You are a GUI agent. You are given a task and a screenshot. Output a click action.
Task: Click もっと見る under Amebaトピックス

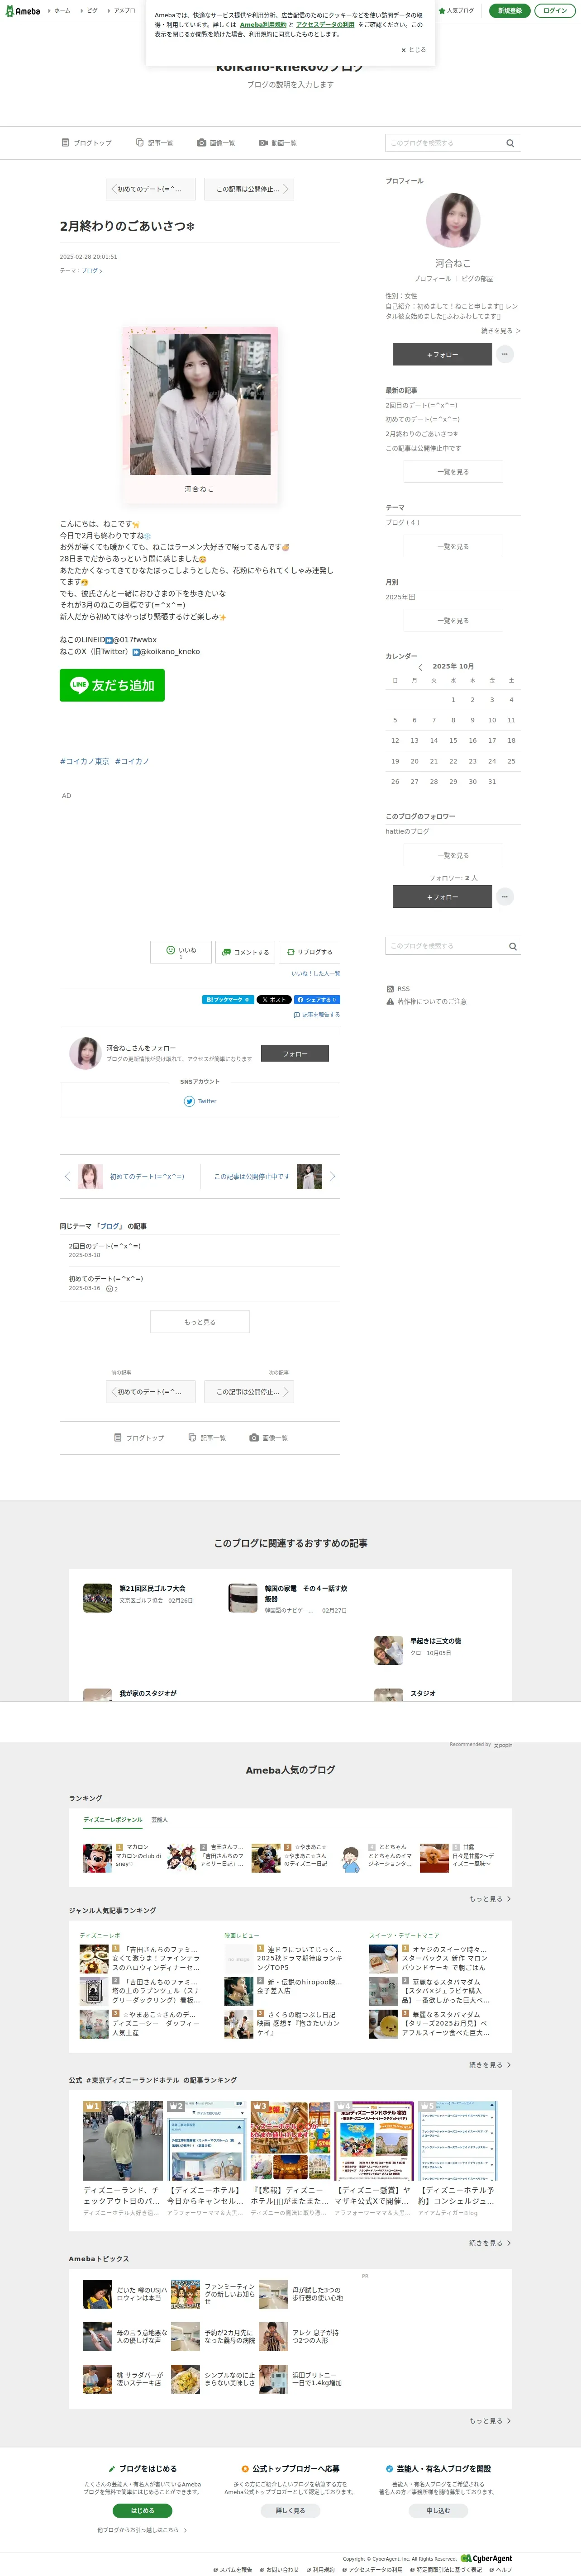tap(490, 2421)
